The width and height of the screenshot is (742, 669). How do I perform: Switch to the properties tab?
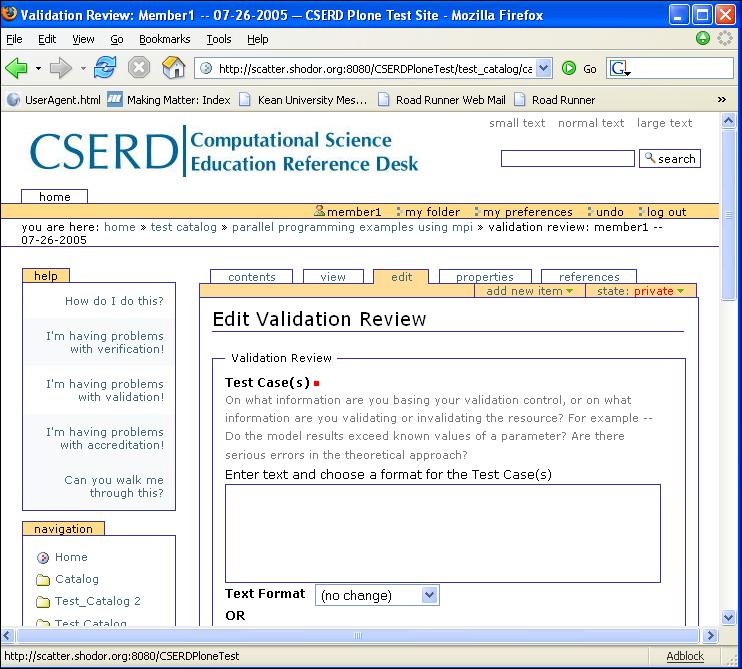484,277
